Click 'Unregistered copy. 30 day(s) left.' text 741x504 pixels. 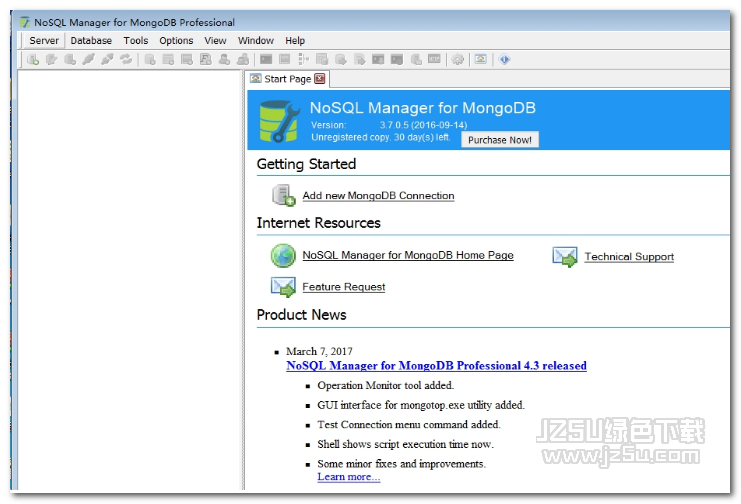pyautogui.click(x=380, y=137)
